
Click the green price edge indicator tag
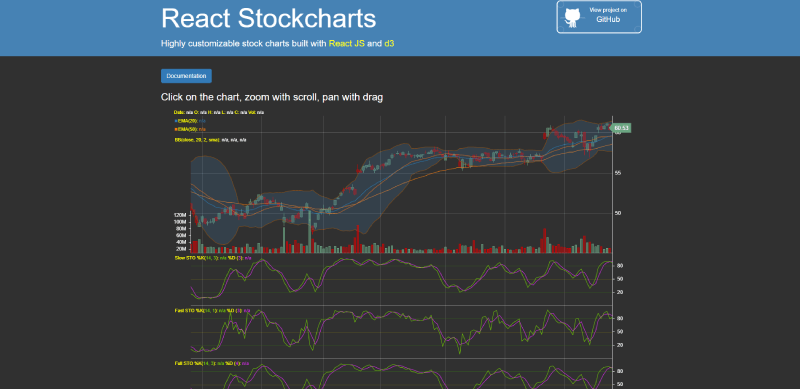pos(620,128)
